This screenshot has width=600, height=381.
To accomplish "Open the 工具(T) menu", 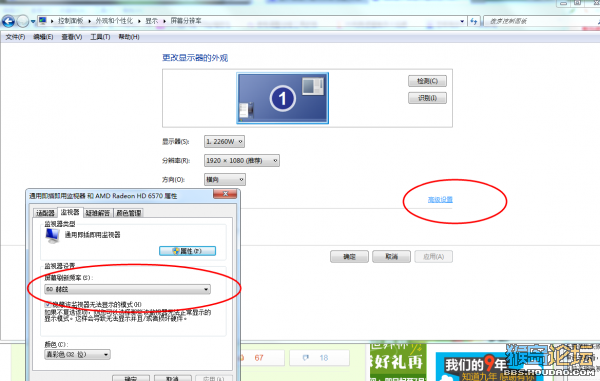I will pos(100,37).
